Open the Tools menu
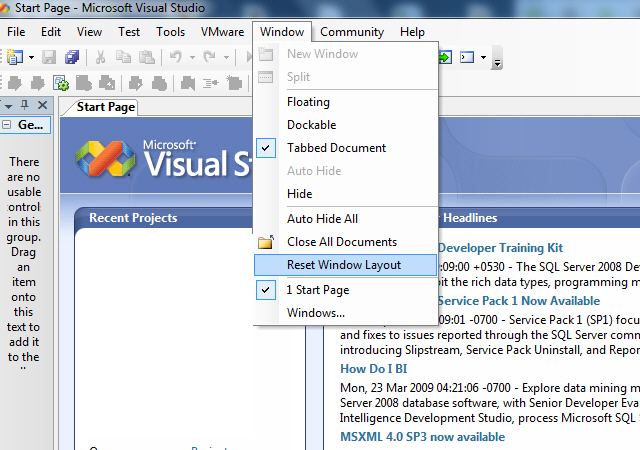640x450 pixels. tap(171, 32)
